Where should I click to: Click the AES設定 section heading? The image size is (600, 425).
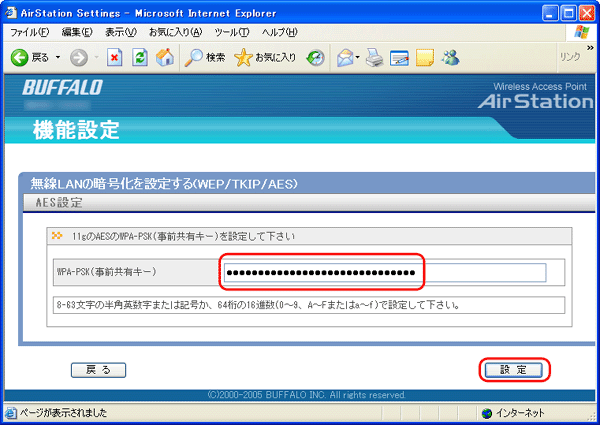click(x=59, y=203)
